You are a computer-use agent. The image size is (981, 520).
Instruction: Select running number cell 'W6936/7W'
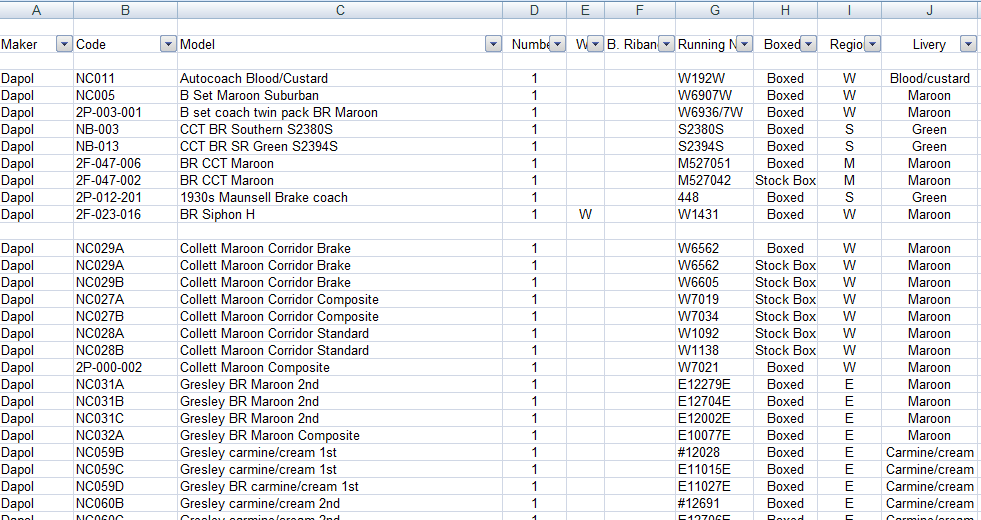pyautogui.click(x=714, y=113)
